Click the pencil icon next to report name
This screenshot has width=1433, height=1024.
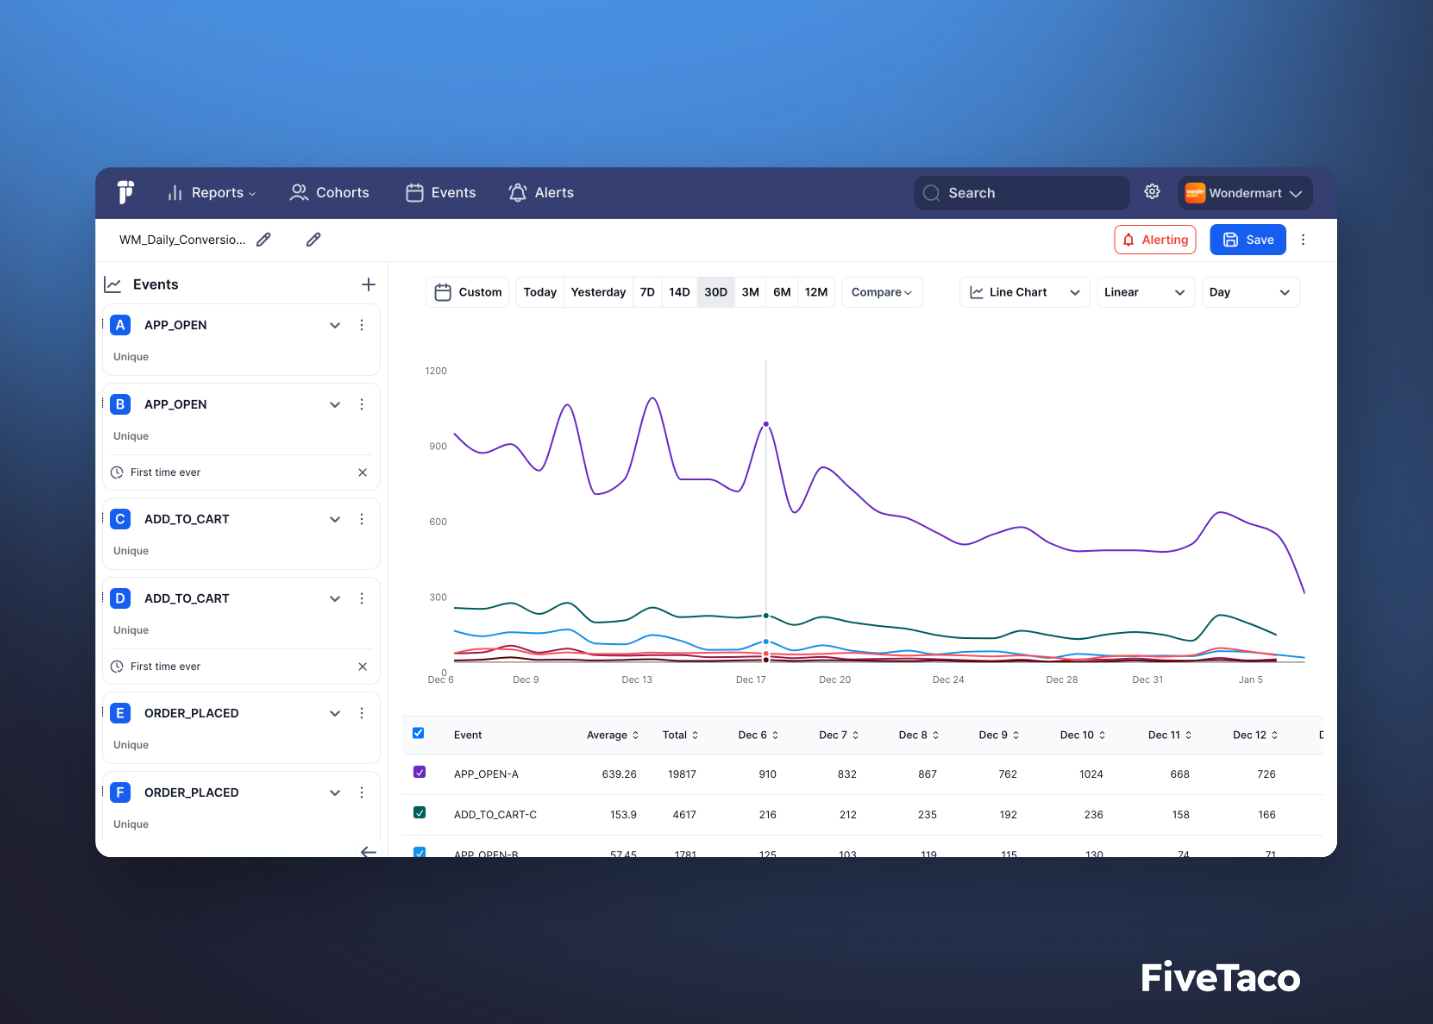(264, 240)
